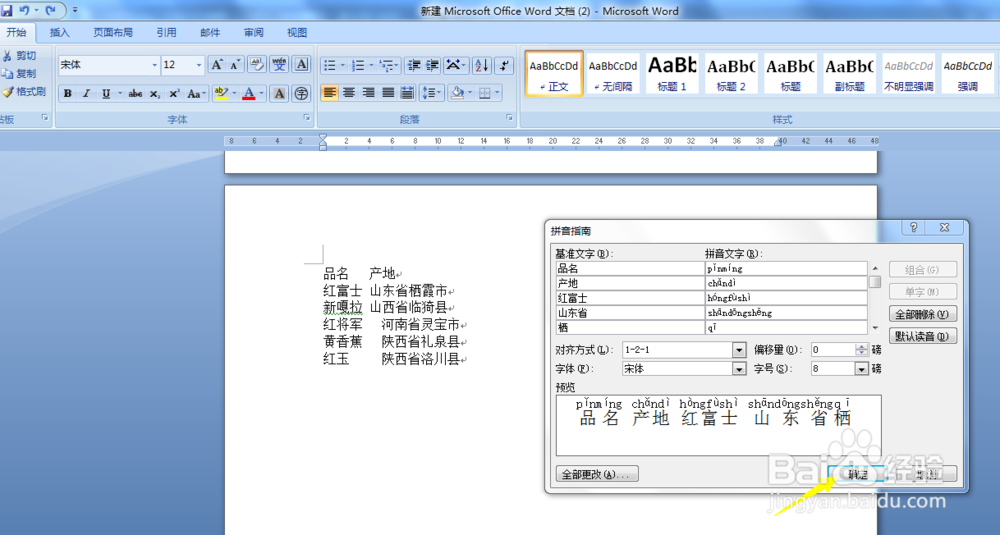Click the 确定 button in 拼音指南 dialog
Image resolution: width=1000 pixels, height=535 pixels.
pyautogui.click(x=858, y=474)
